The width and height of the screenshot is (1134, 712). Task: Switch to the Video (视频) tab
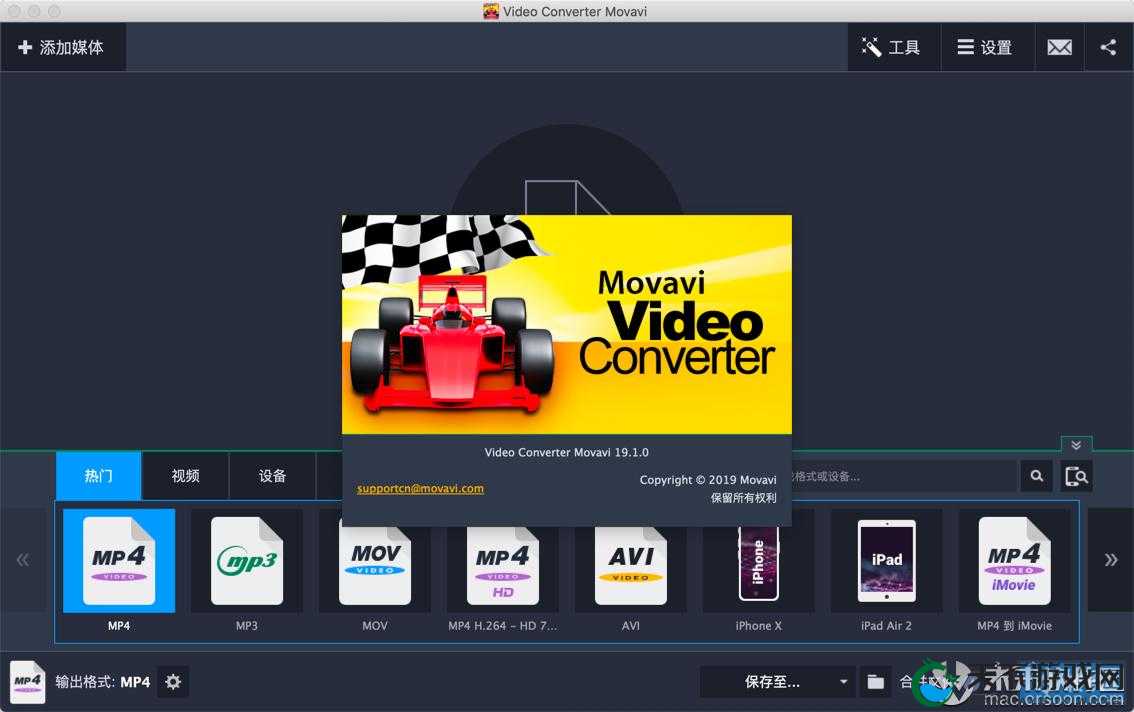click(185, 475)
